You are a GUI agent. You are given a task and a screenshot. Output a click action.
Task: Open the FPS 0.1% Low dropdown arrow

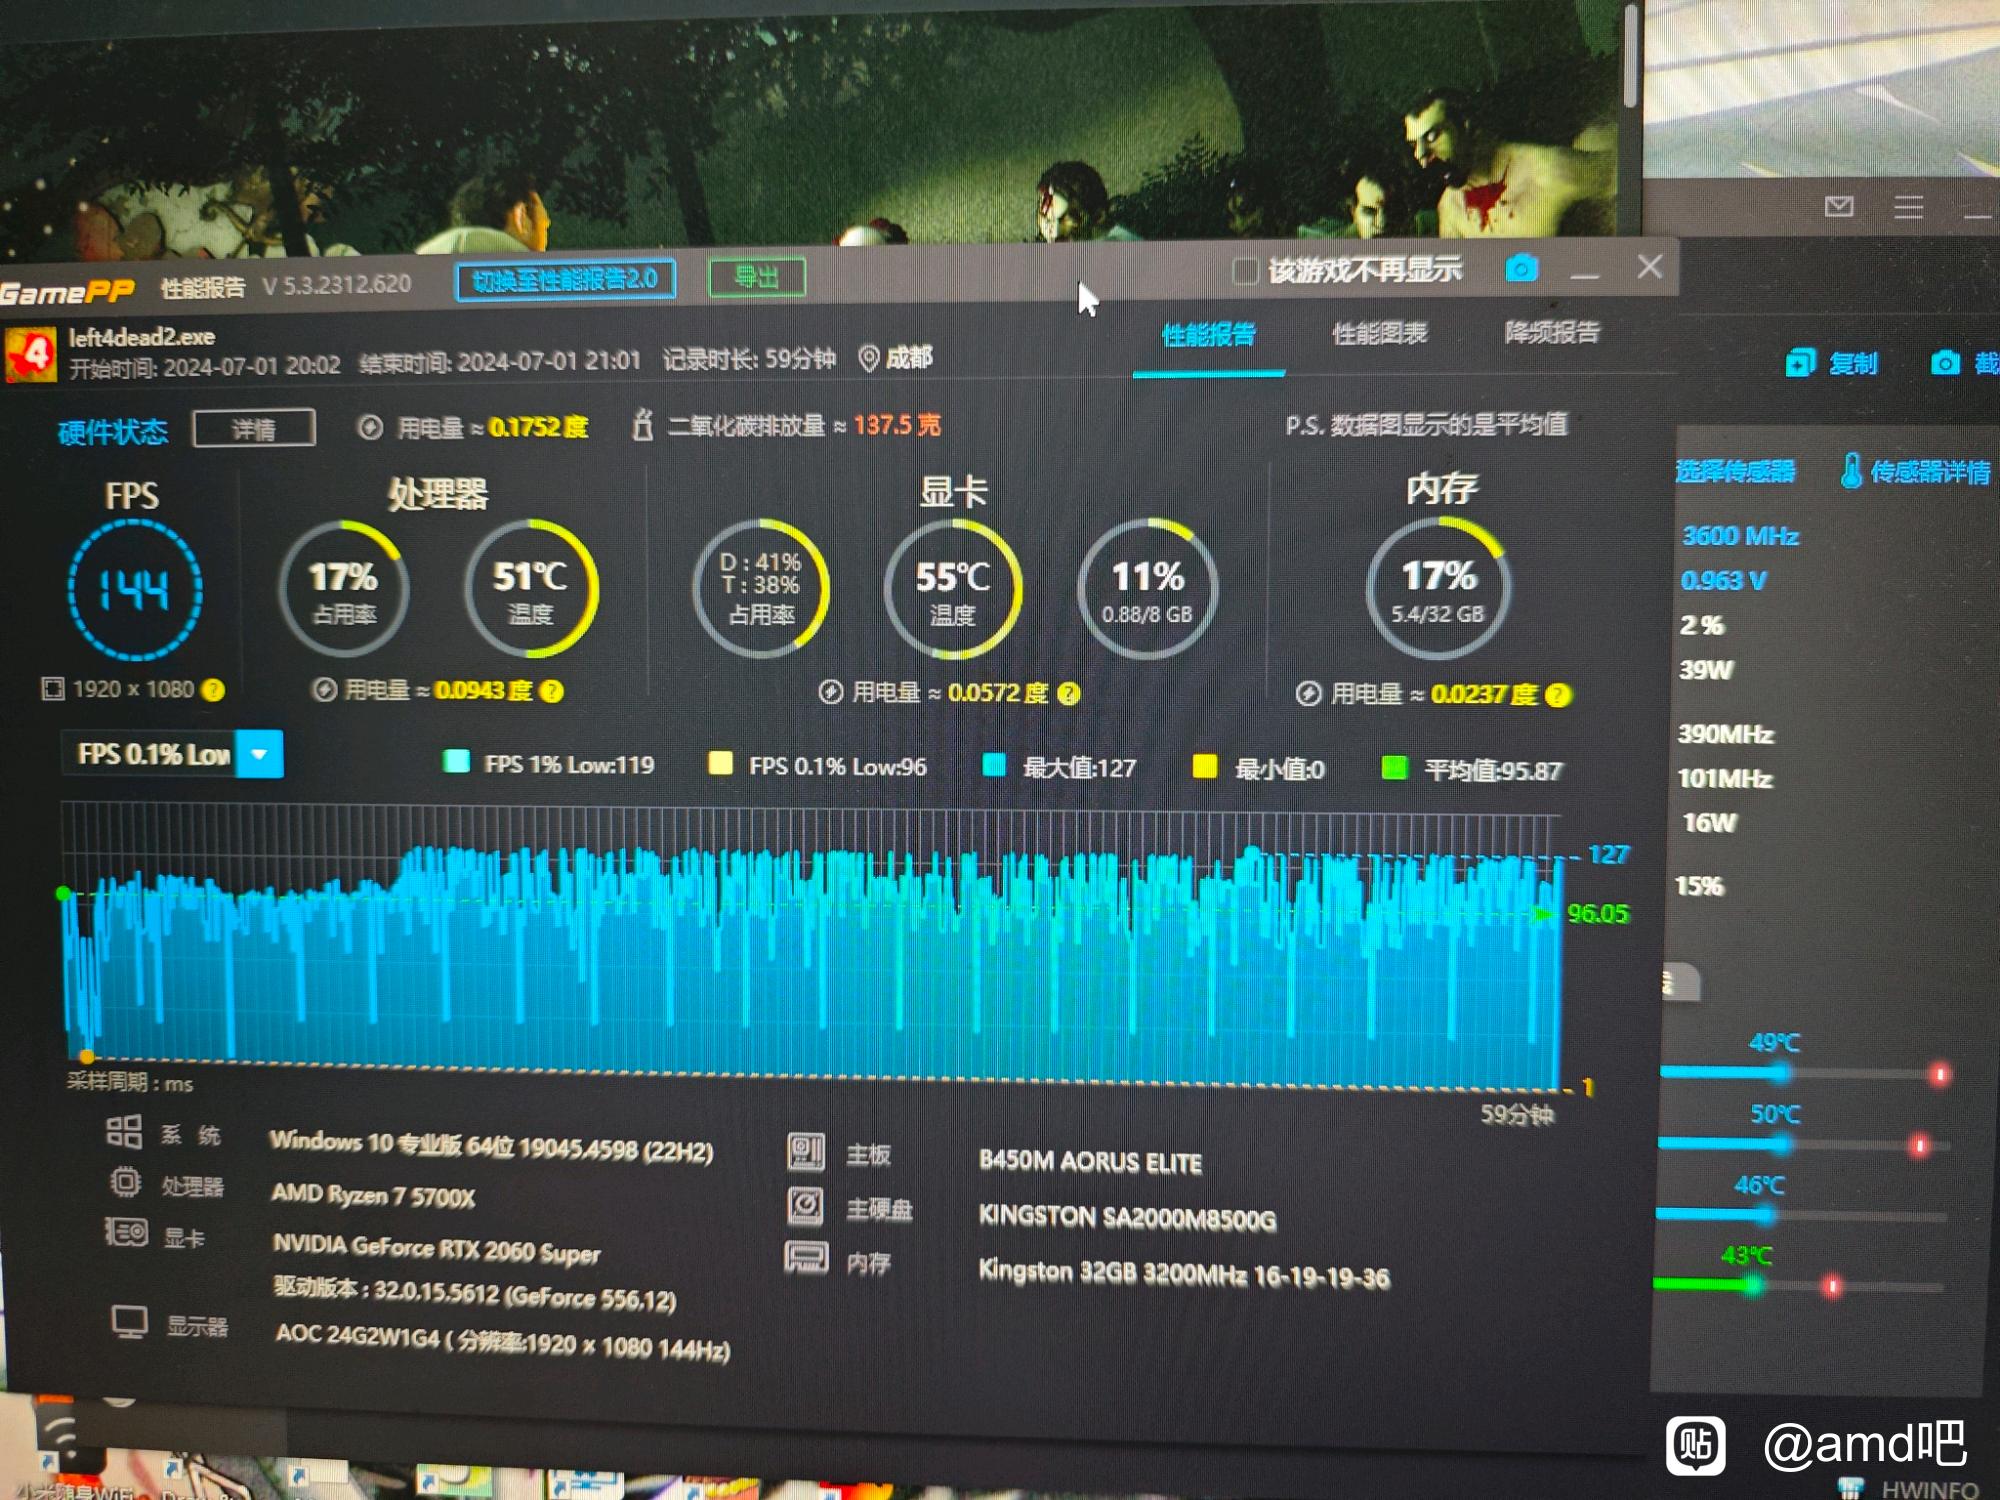pyautogui.click(x=260, y=754)
